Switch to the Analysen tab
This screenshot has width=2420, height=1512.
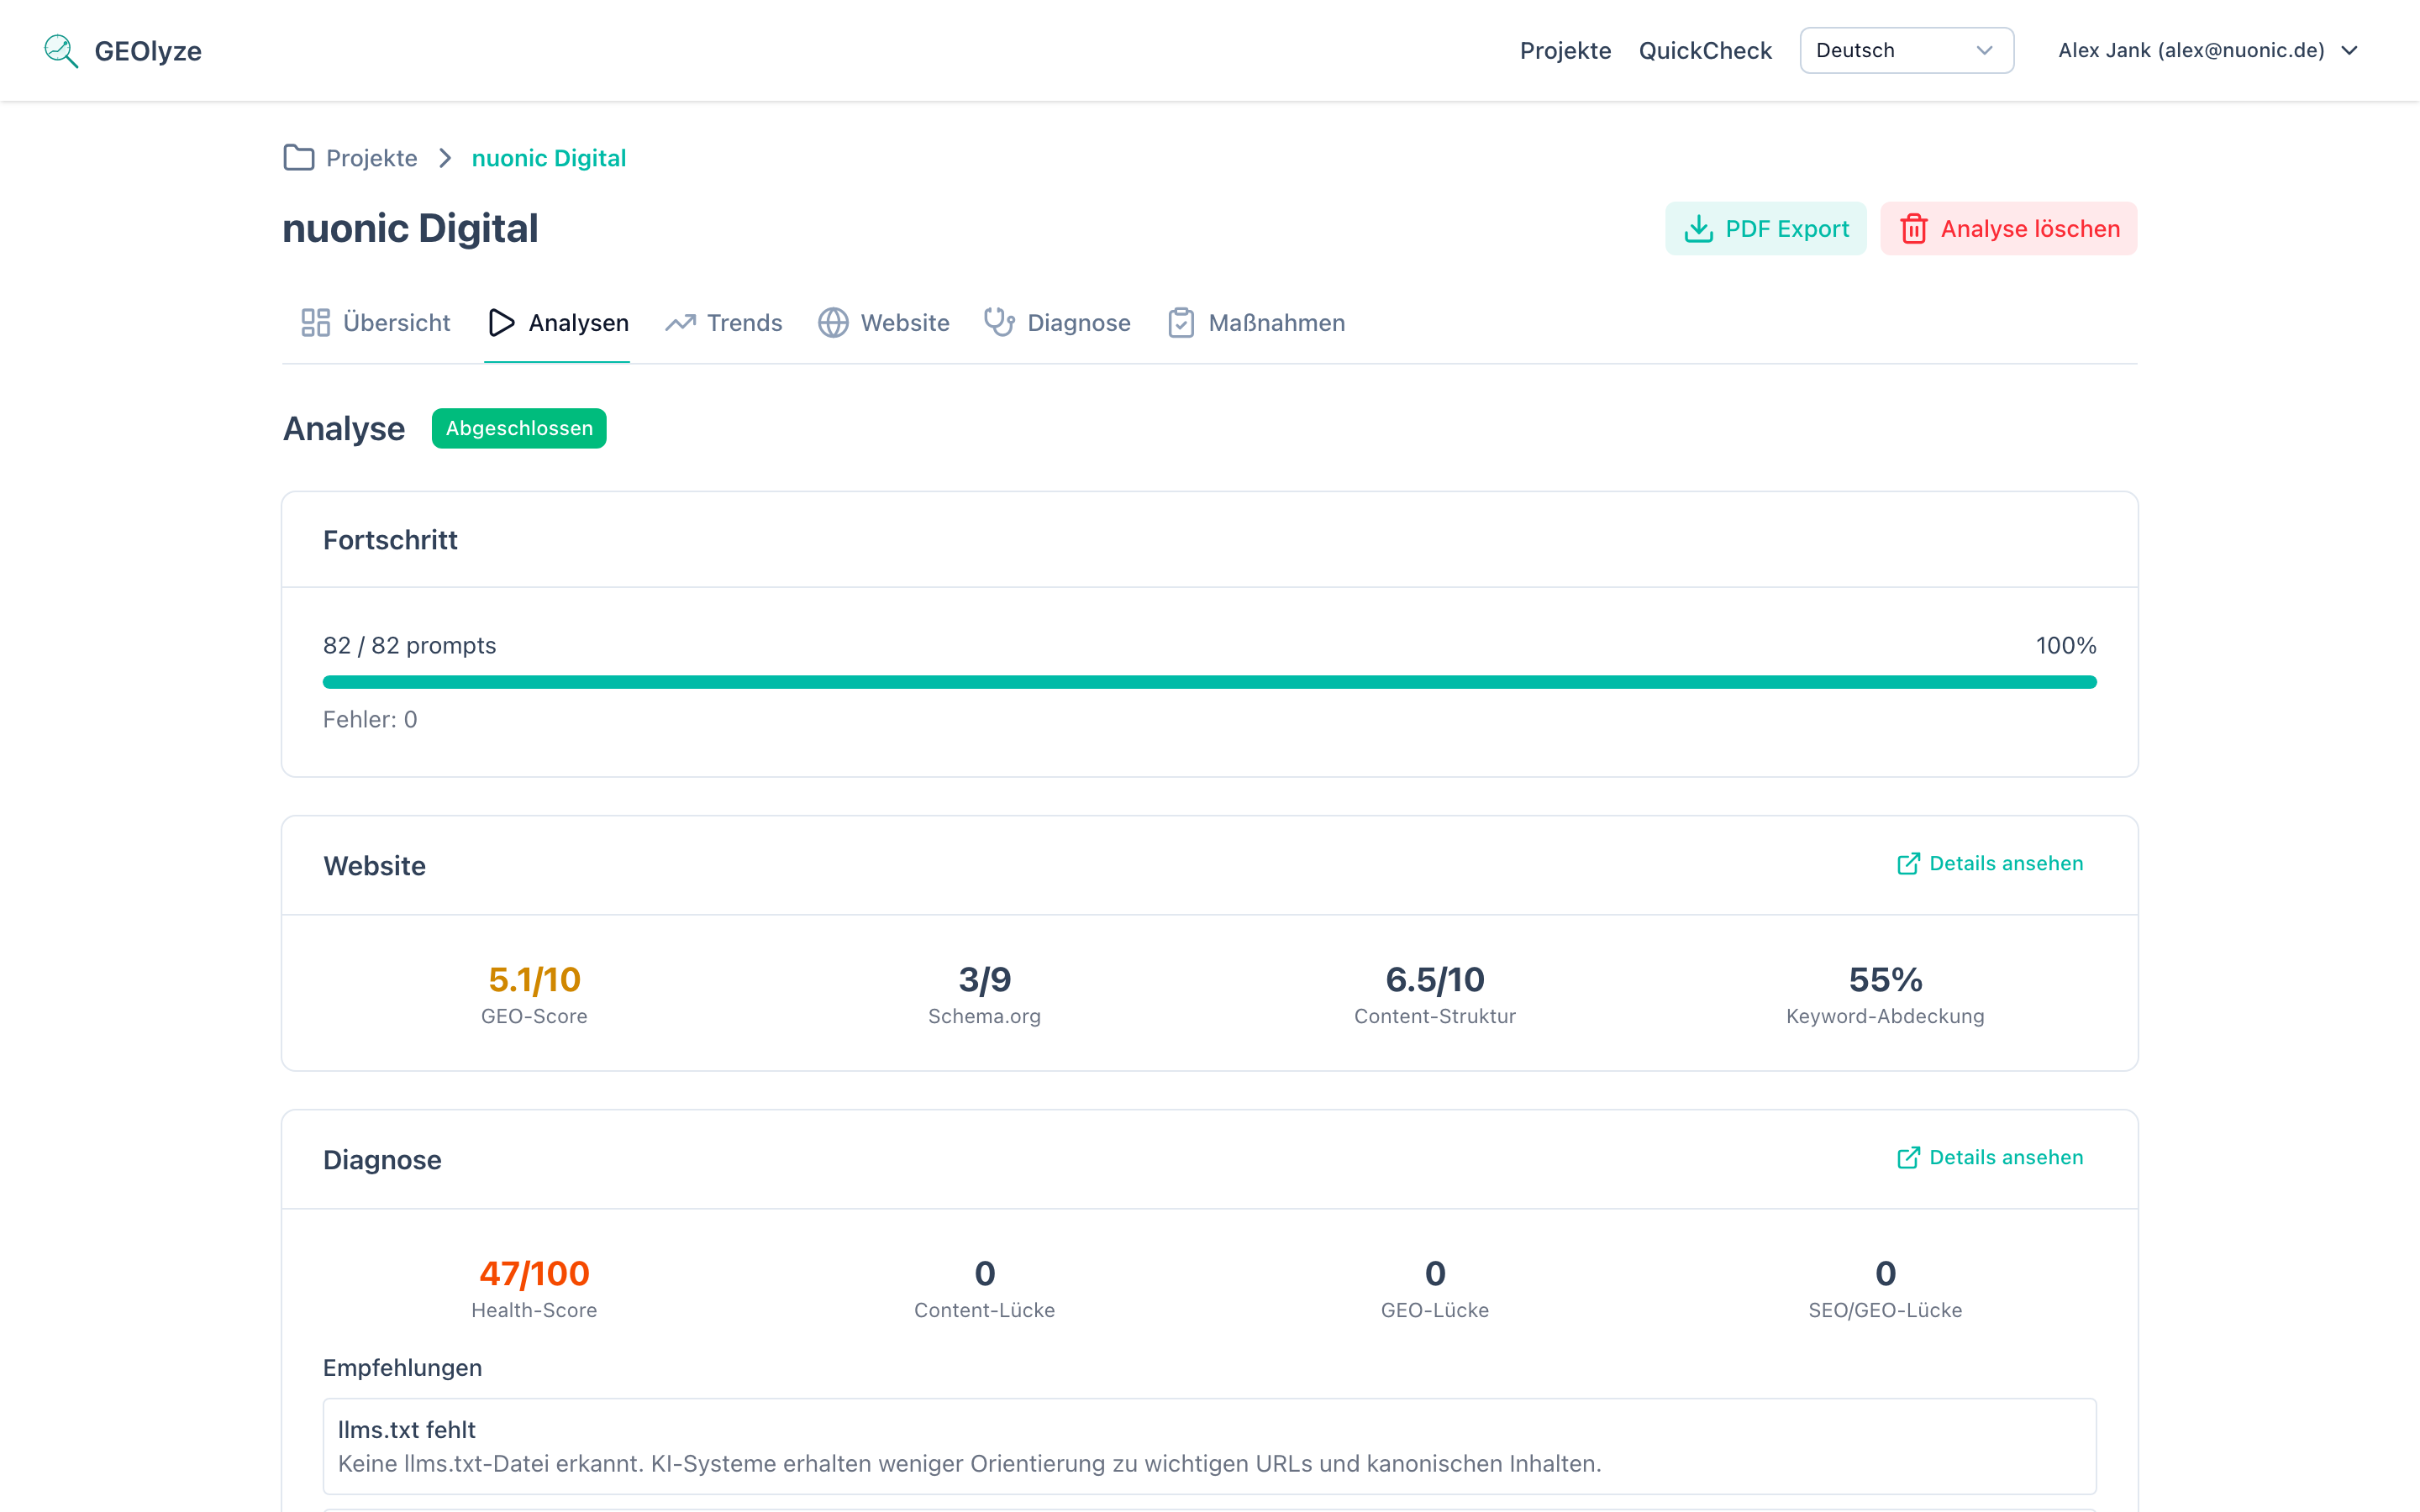pyautogui.click(x=558, y=323)
